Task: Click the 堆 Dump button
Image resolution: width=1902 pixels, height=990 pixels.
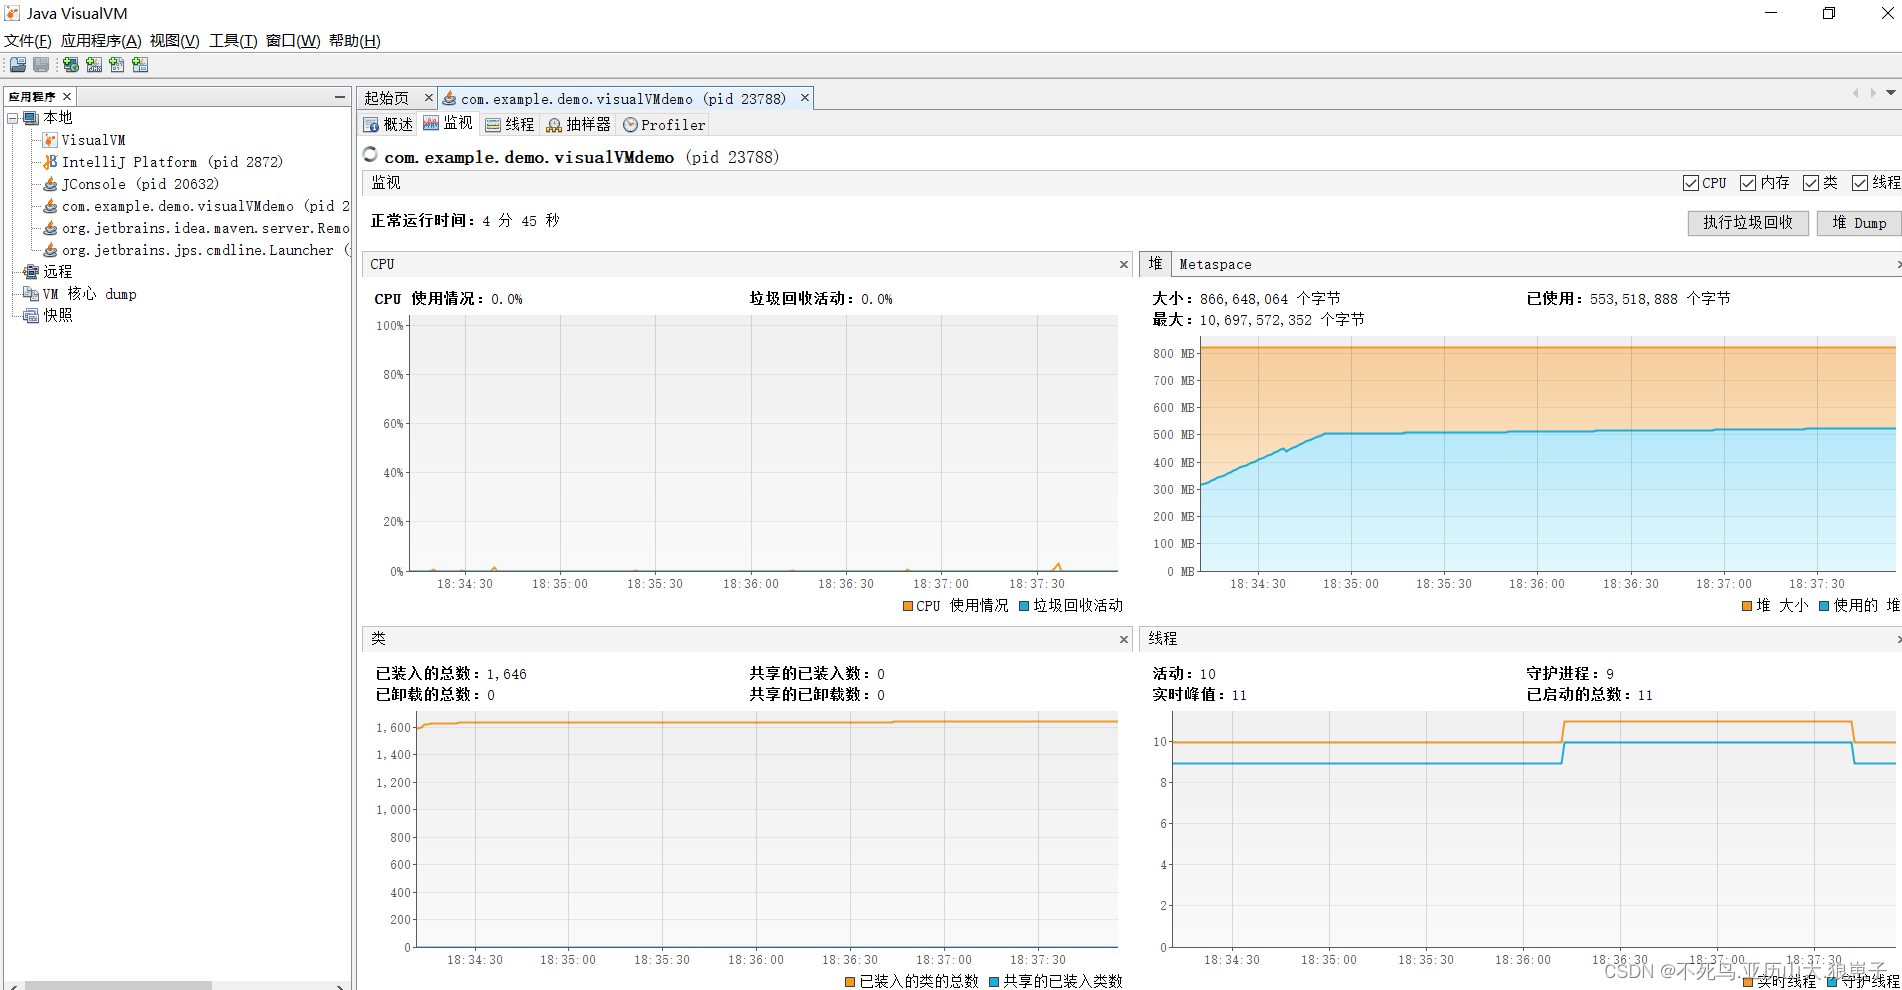Action: coord(1858,222)
